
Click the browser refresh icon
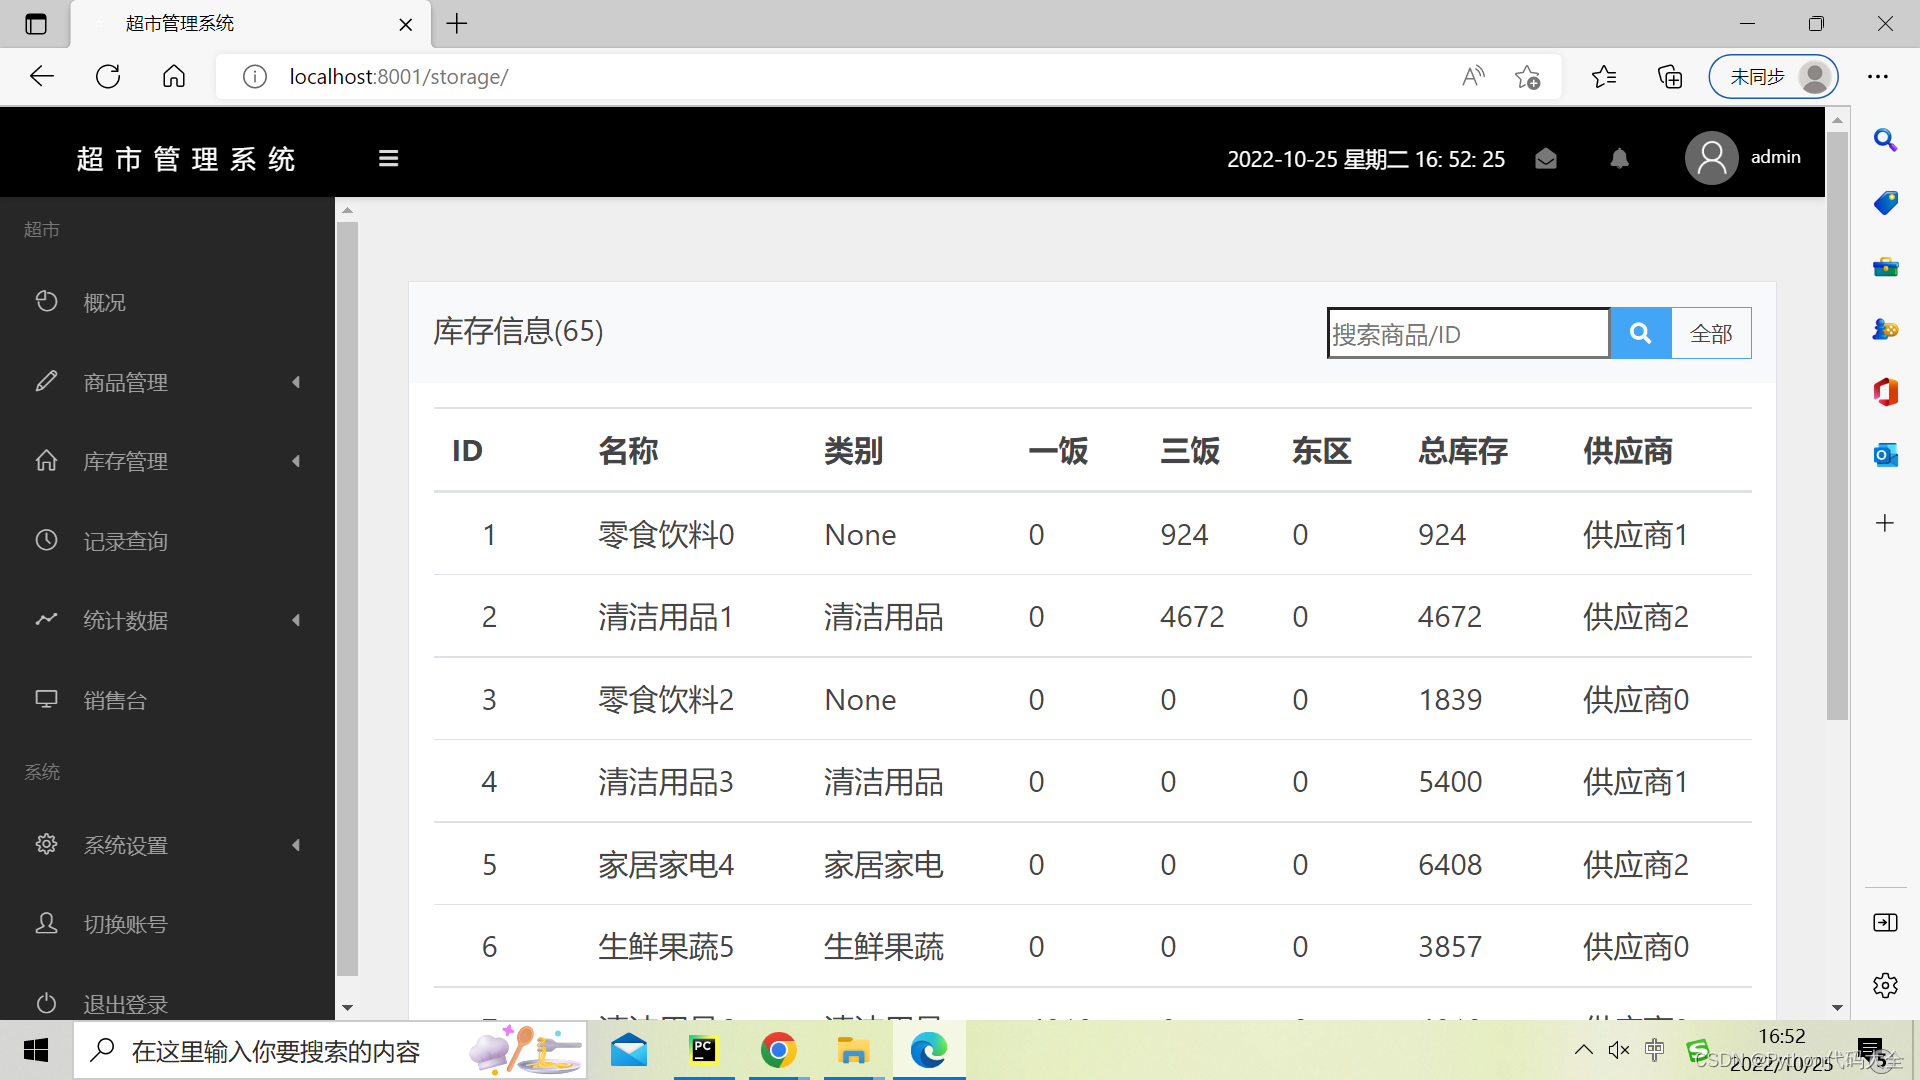point(108,77)
